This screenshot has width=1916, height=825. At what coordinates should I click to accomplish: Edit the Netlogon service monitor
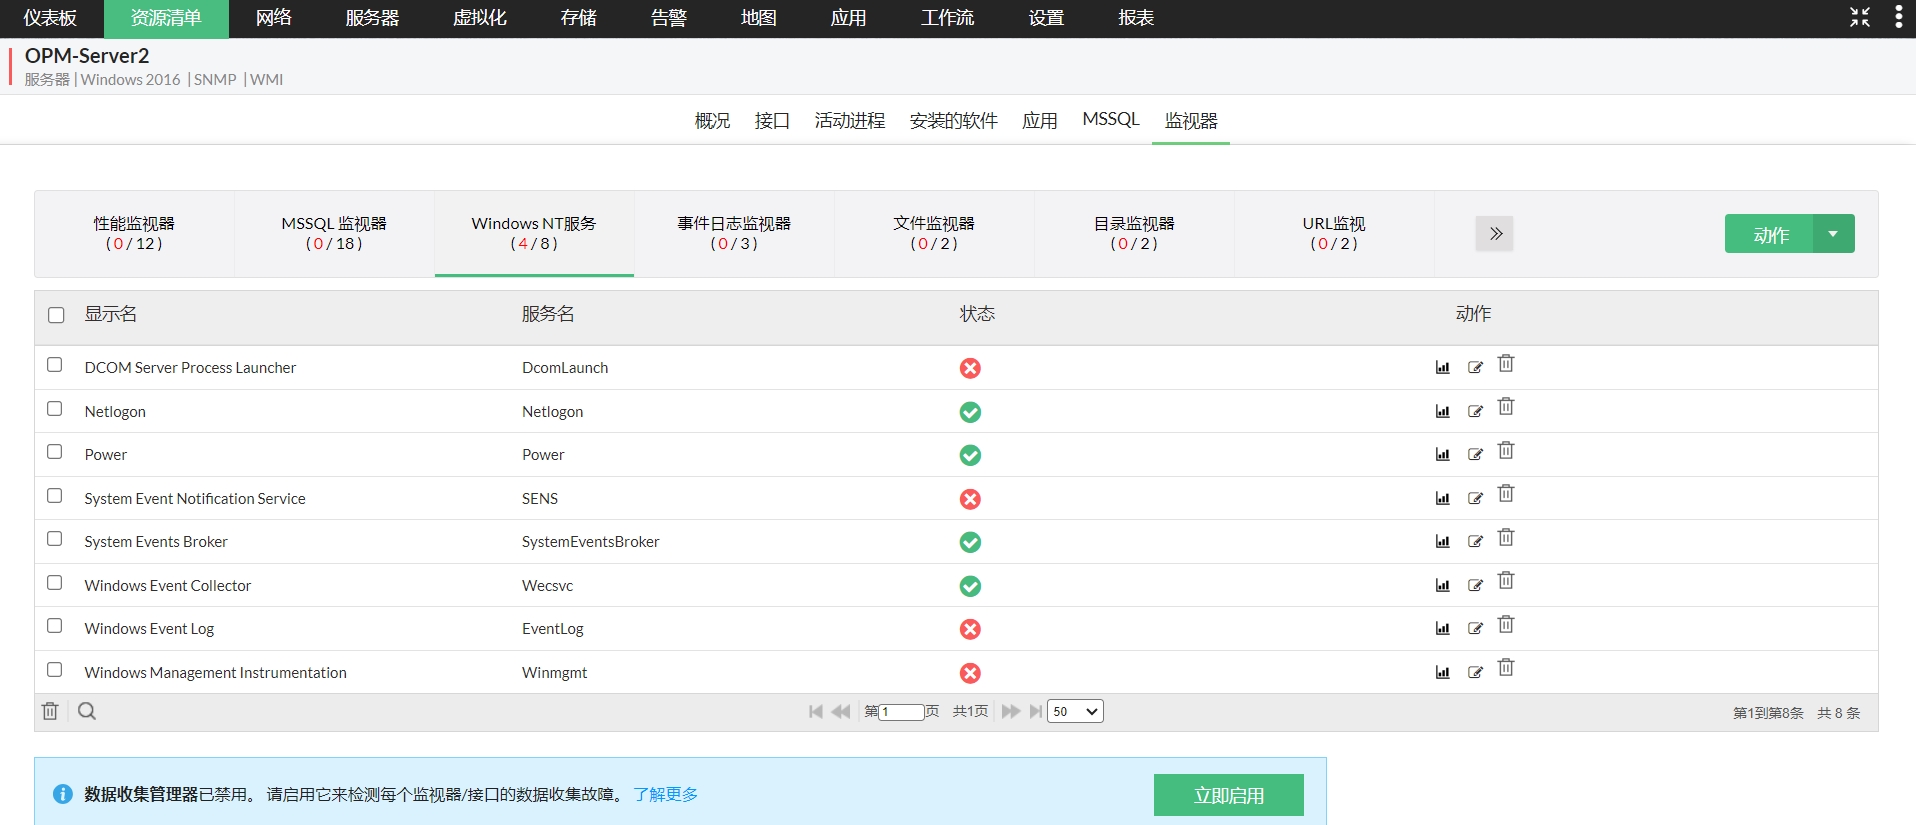[1475, 411]
